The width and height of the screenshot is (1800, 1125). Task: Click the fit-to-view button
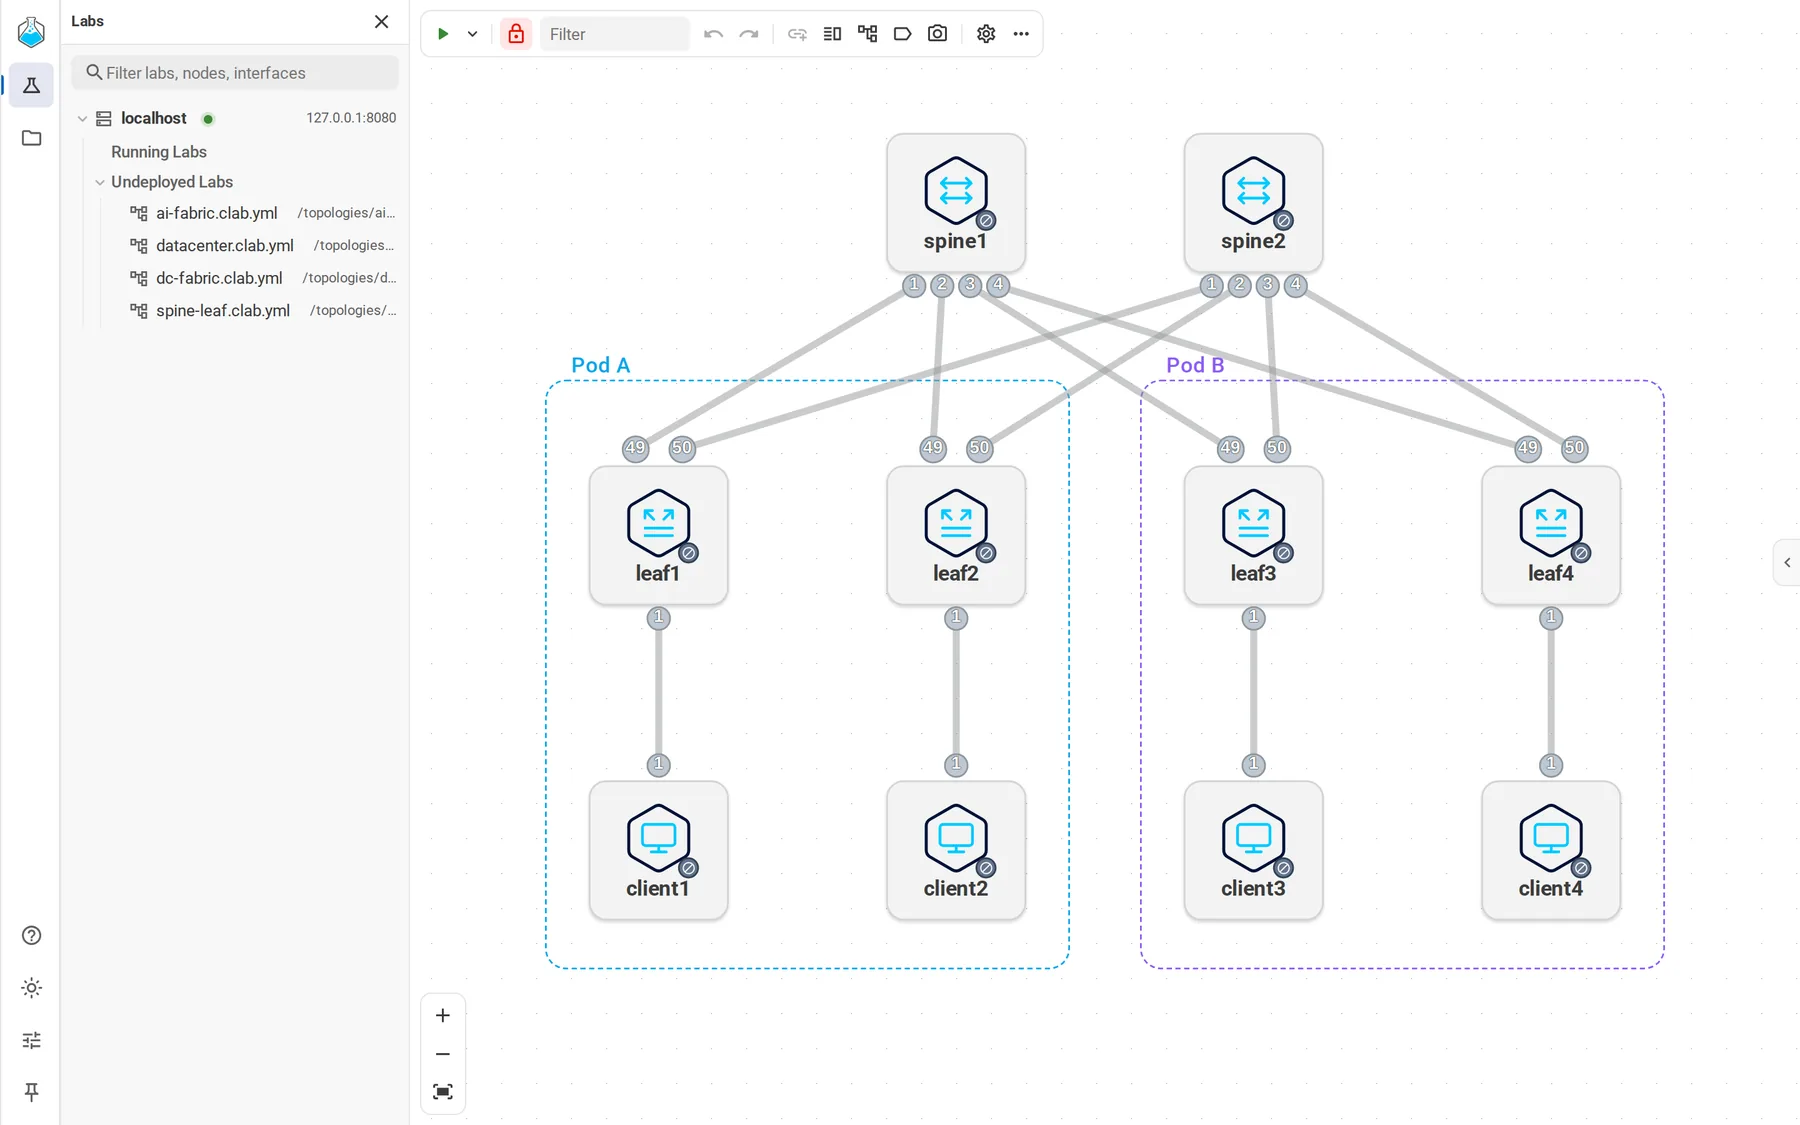pyautogui.click(x=443, y=1091)
